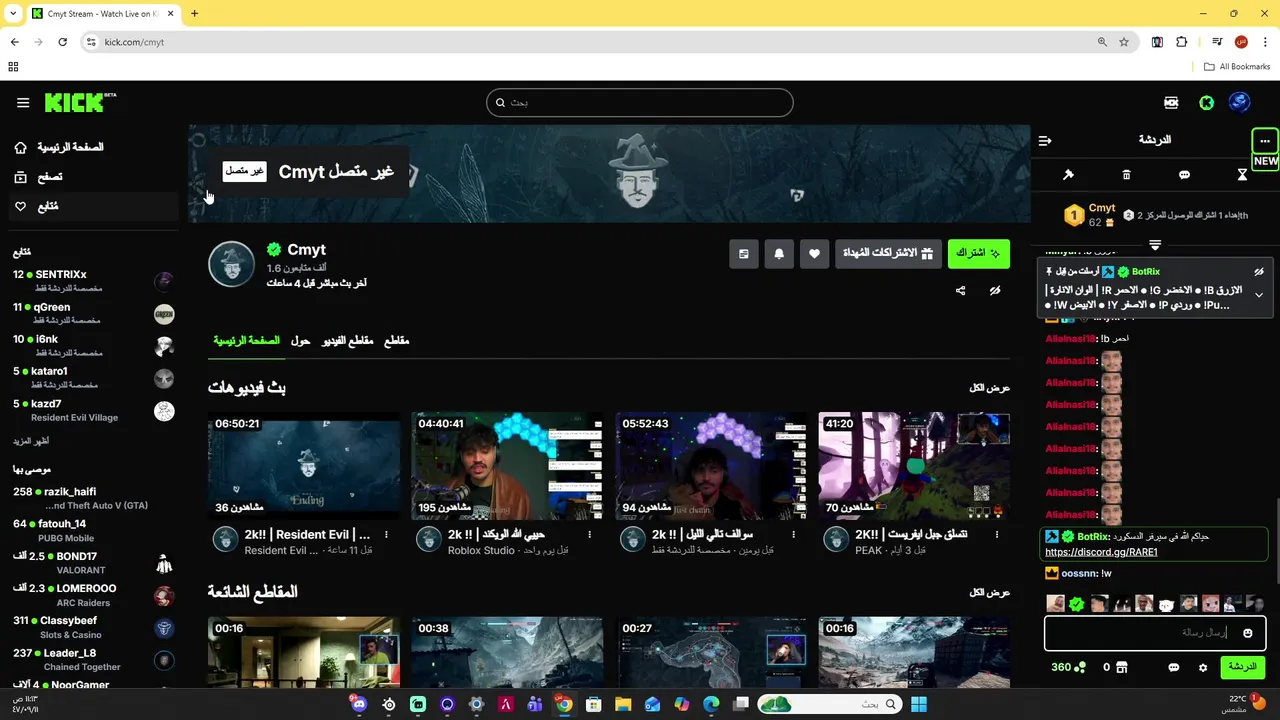Screen dimensions: 1280x720
Task: Click the green اشتراك subscribe button
Action: click(x=979, y=254)
